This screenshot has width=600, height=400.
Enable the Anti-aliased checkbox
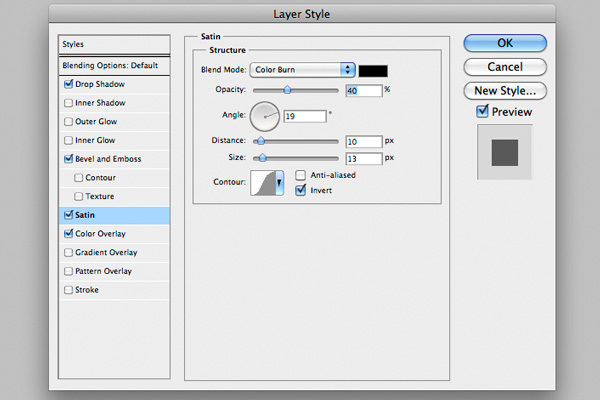pos(301,175)
